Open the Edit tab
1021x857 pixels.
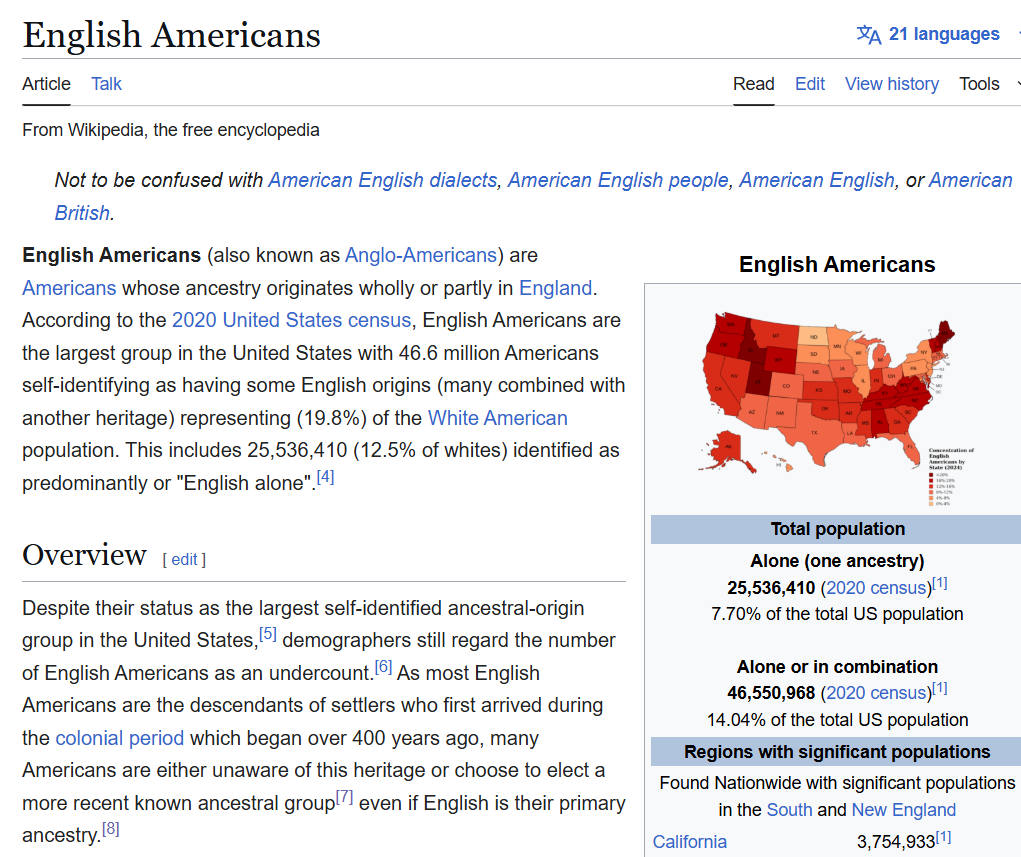pos(809,84)
